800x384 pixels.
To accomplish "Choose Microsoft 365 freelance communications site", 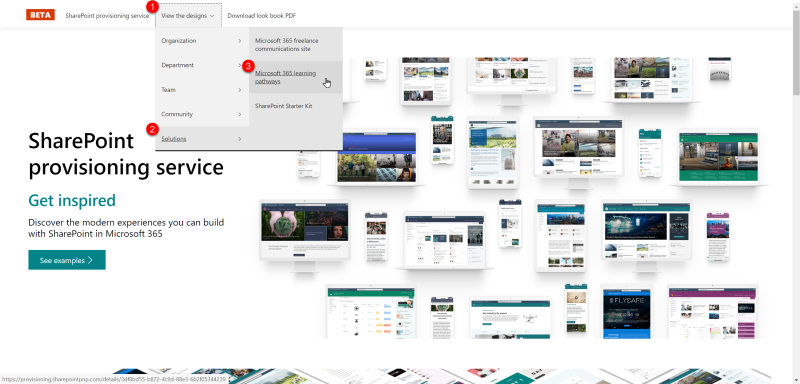I will (x=295, y=45).
